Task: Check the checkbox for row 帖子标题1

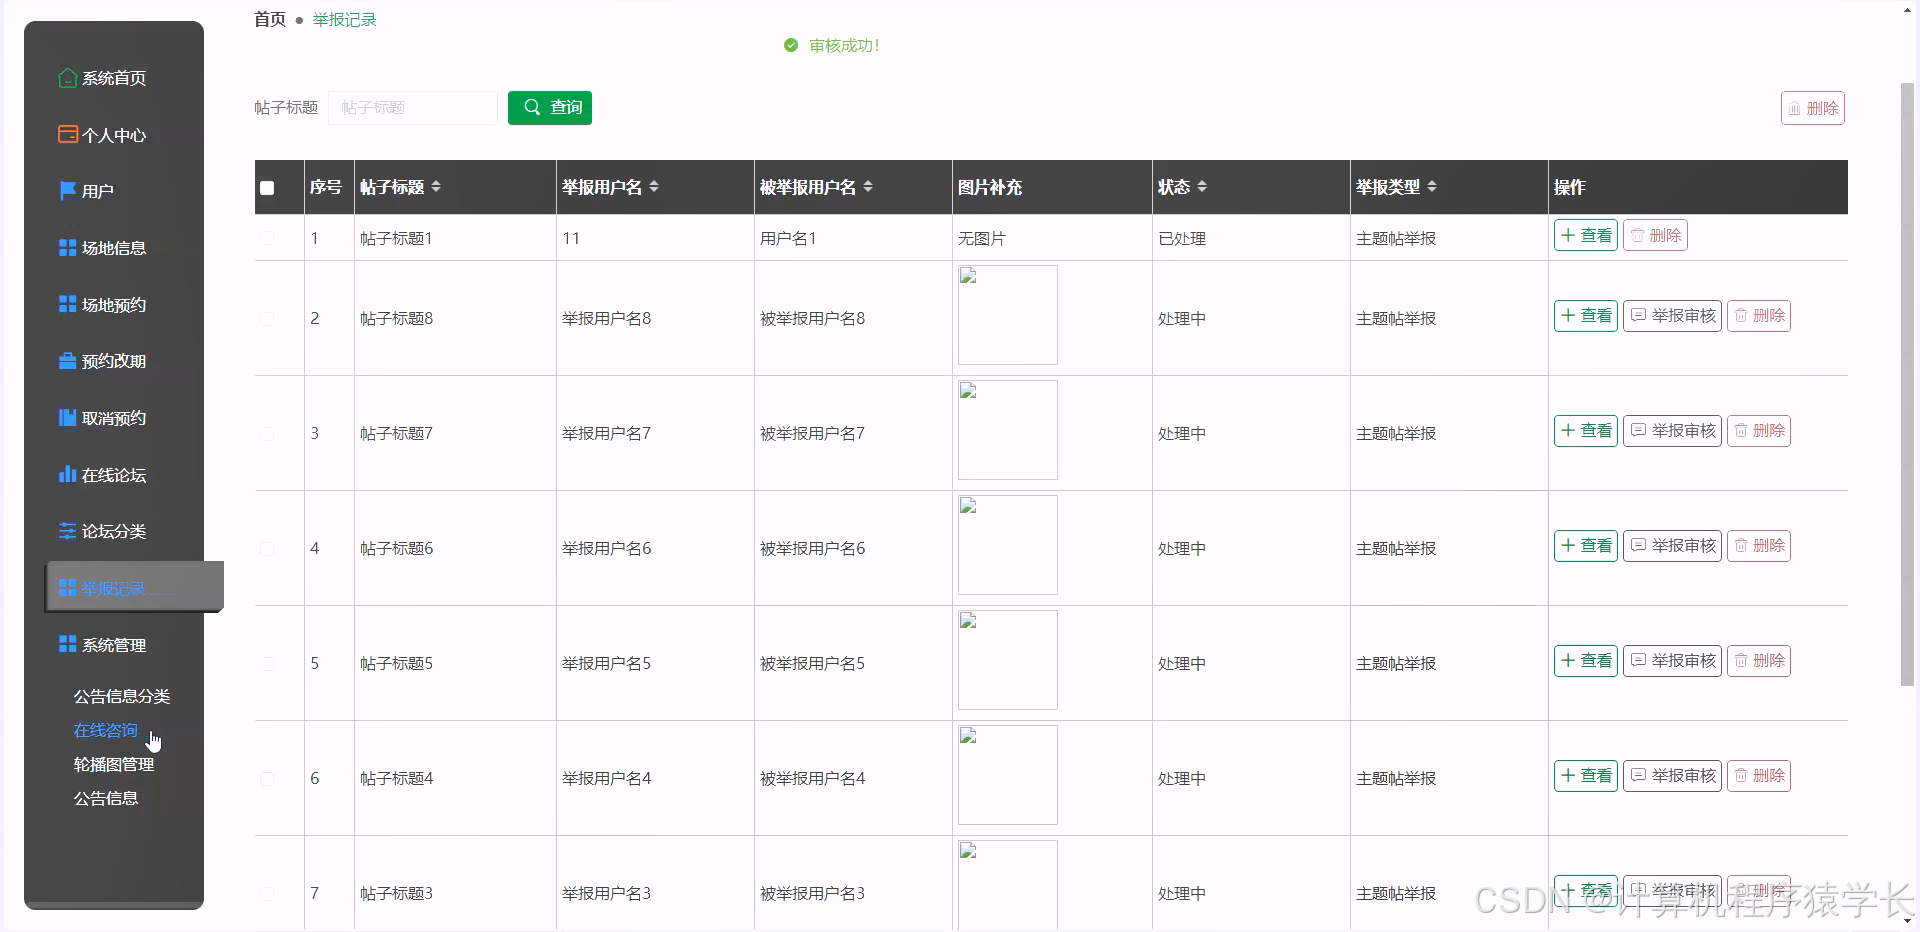Action: pyautogui.click(x=267, y=238)
